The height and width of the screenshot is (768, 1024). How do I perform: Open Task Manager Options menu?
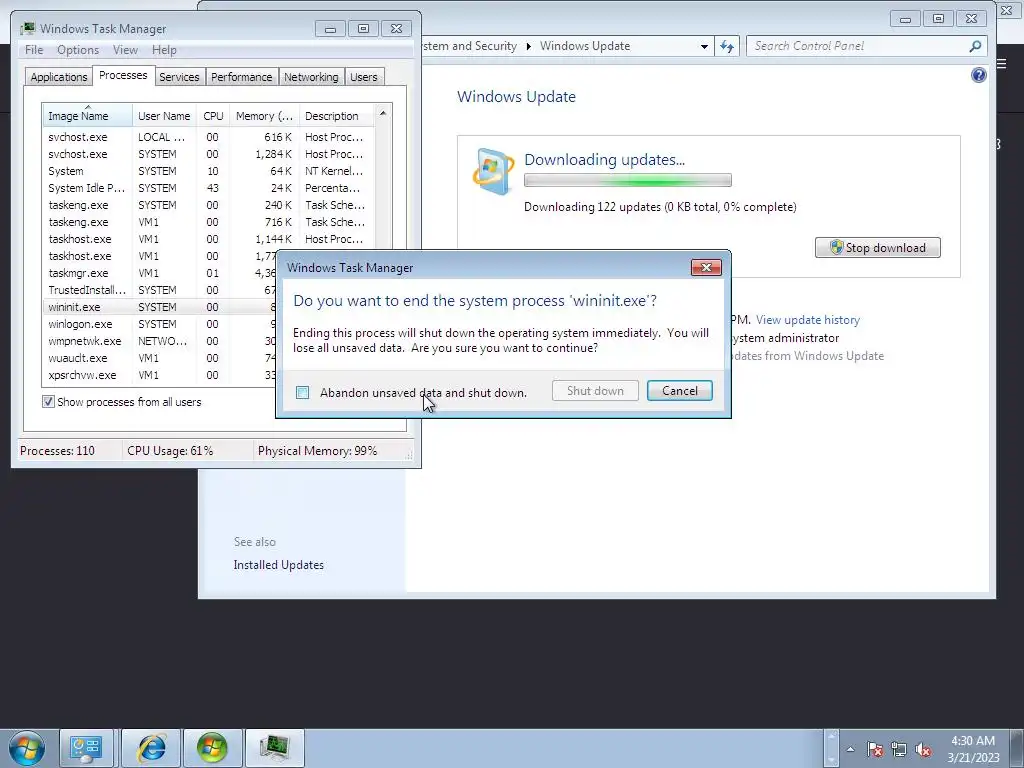pos(78,50)
